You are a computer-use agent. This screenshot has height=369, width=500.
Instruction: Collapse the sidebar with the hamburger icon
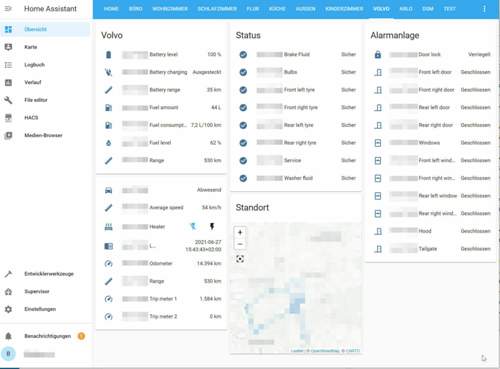(8, 8)
